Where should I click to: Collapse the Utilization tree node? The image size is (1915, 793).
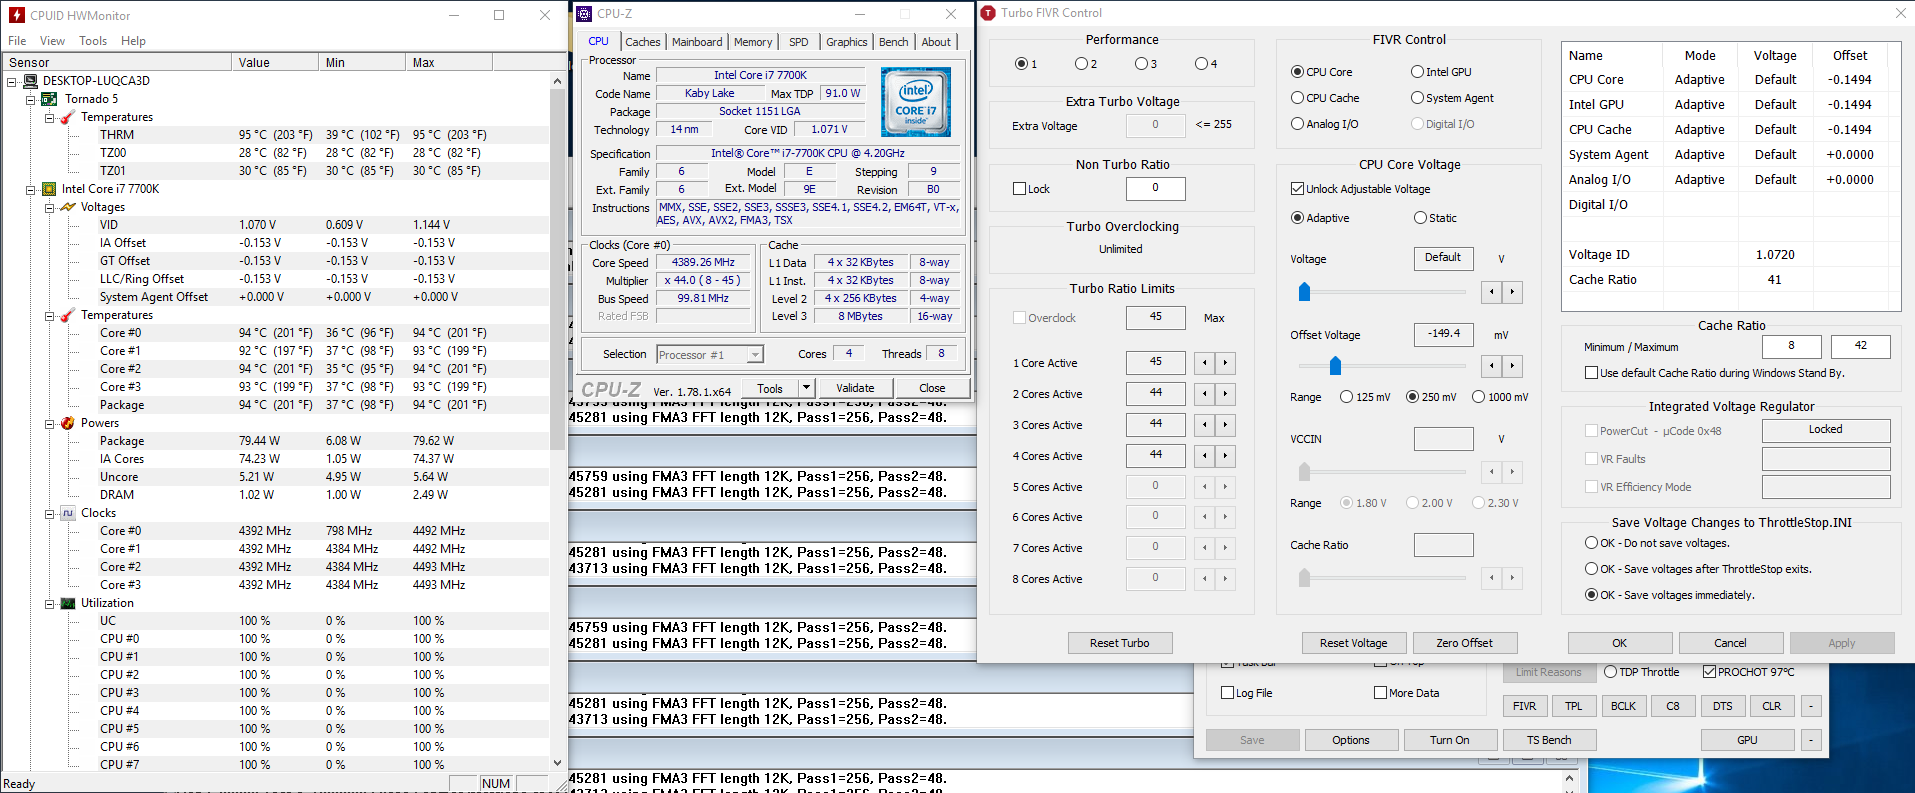49,603
